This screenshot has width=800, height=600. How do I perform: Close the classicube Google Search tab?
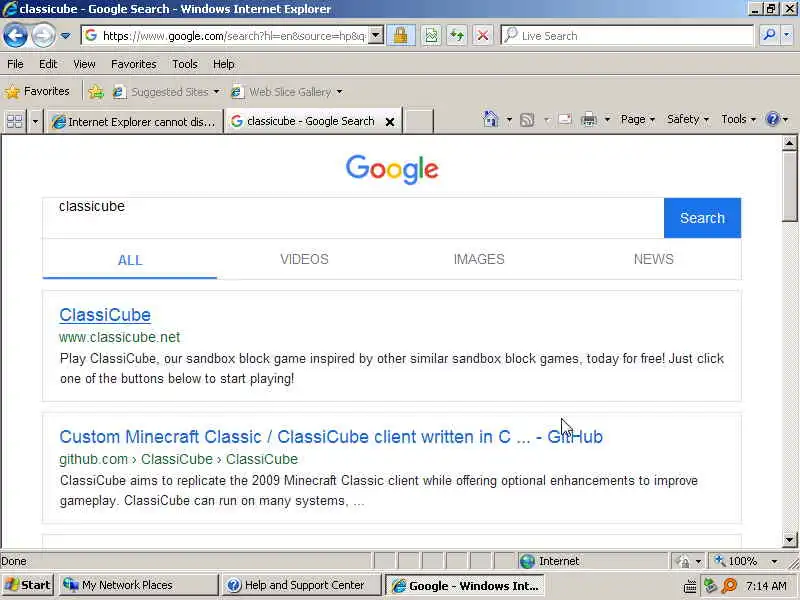click(x=390, y=122)
